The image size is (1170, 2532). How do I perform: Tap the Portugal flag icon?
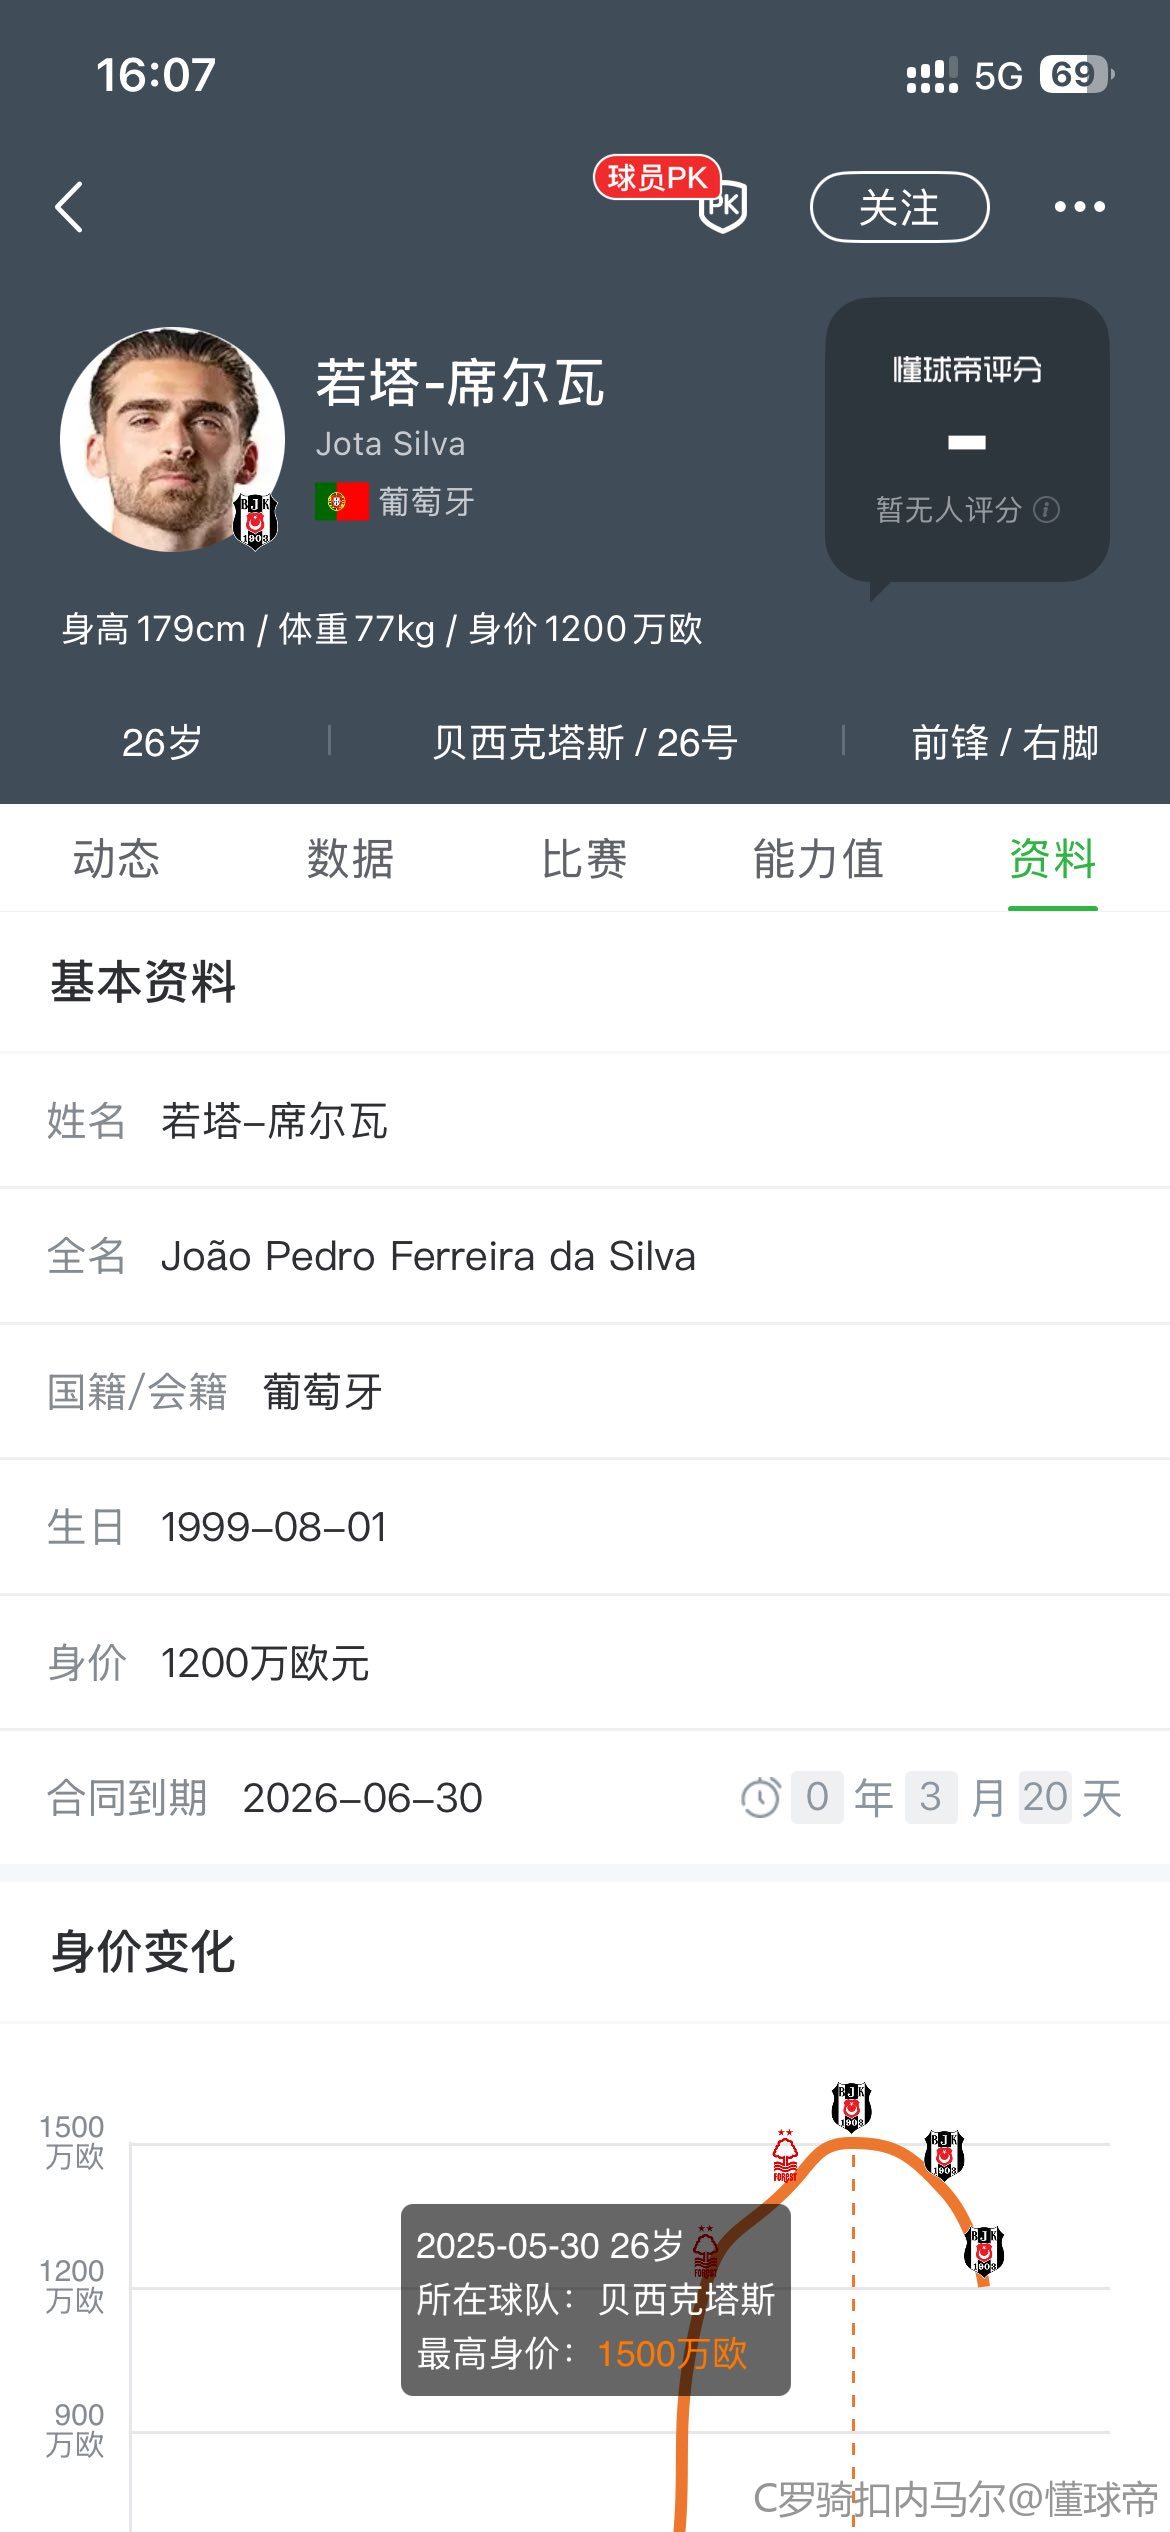coord(342,502)
